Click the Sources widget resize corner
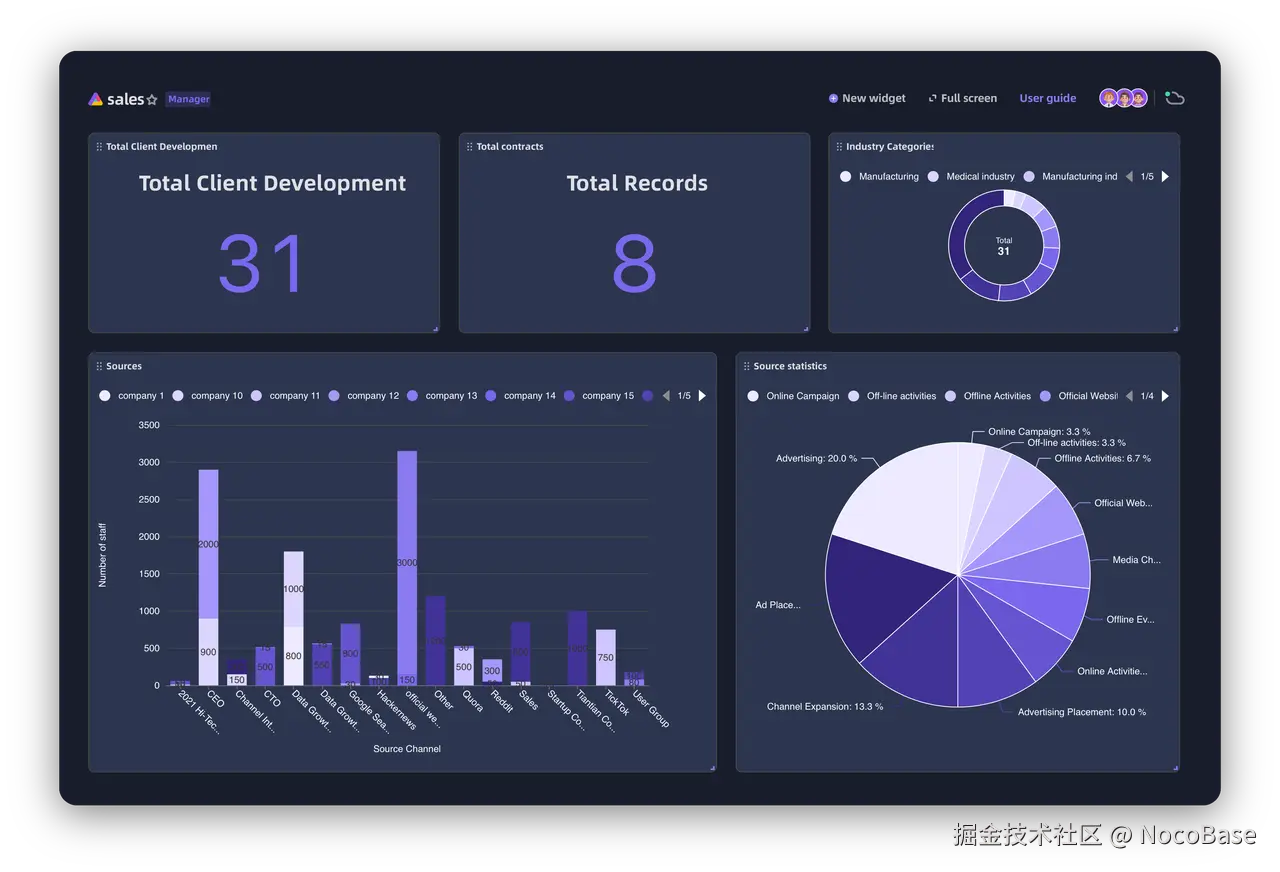The image size is (1280, 872). click(x=712, y=767)
